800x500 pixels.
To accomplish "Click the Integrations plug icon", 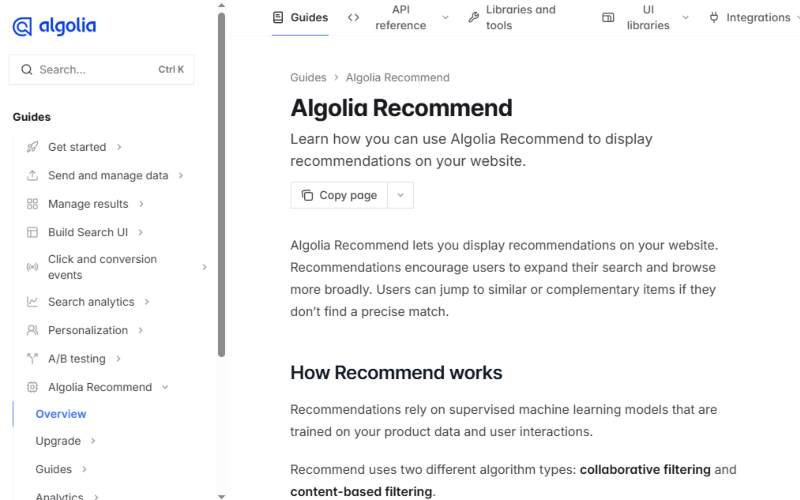I will click(714, 17).
